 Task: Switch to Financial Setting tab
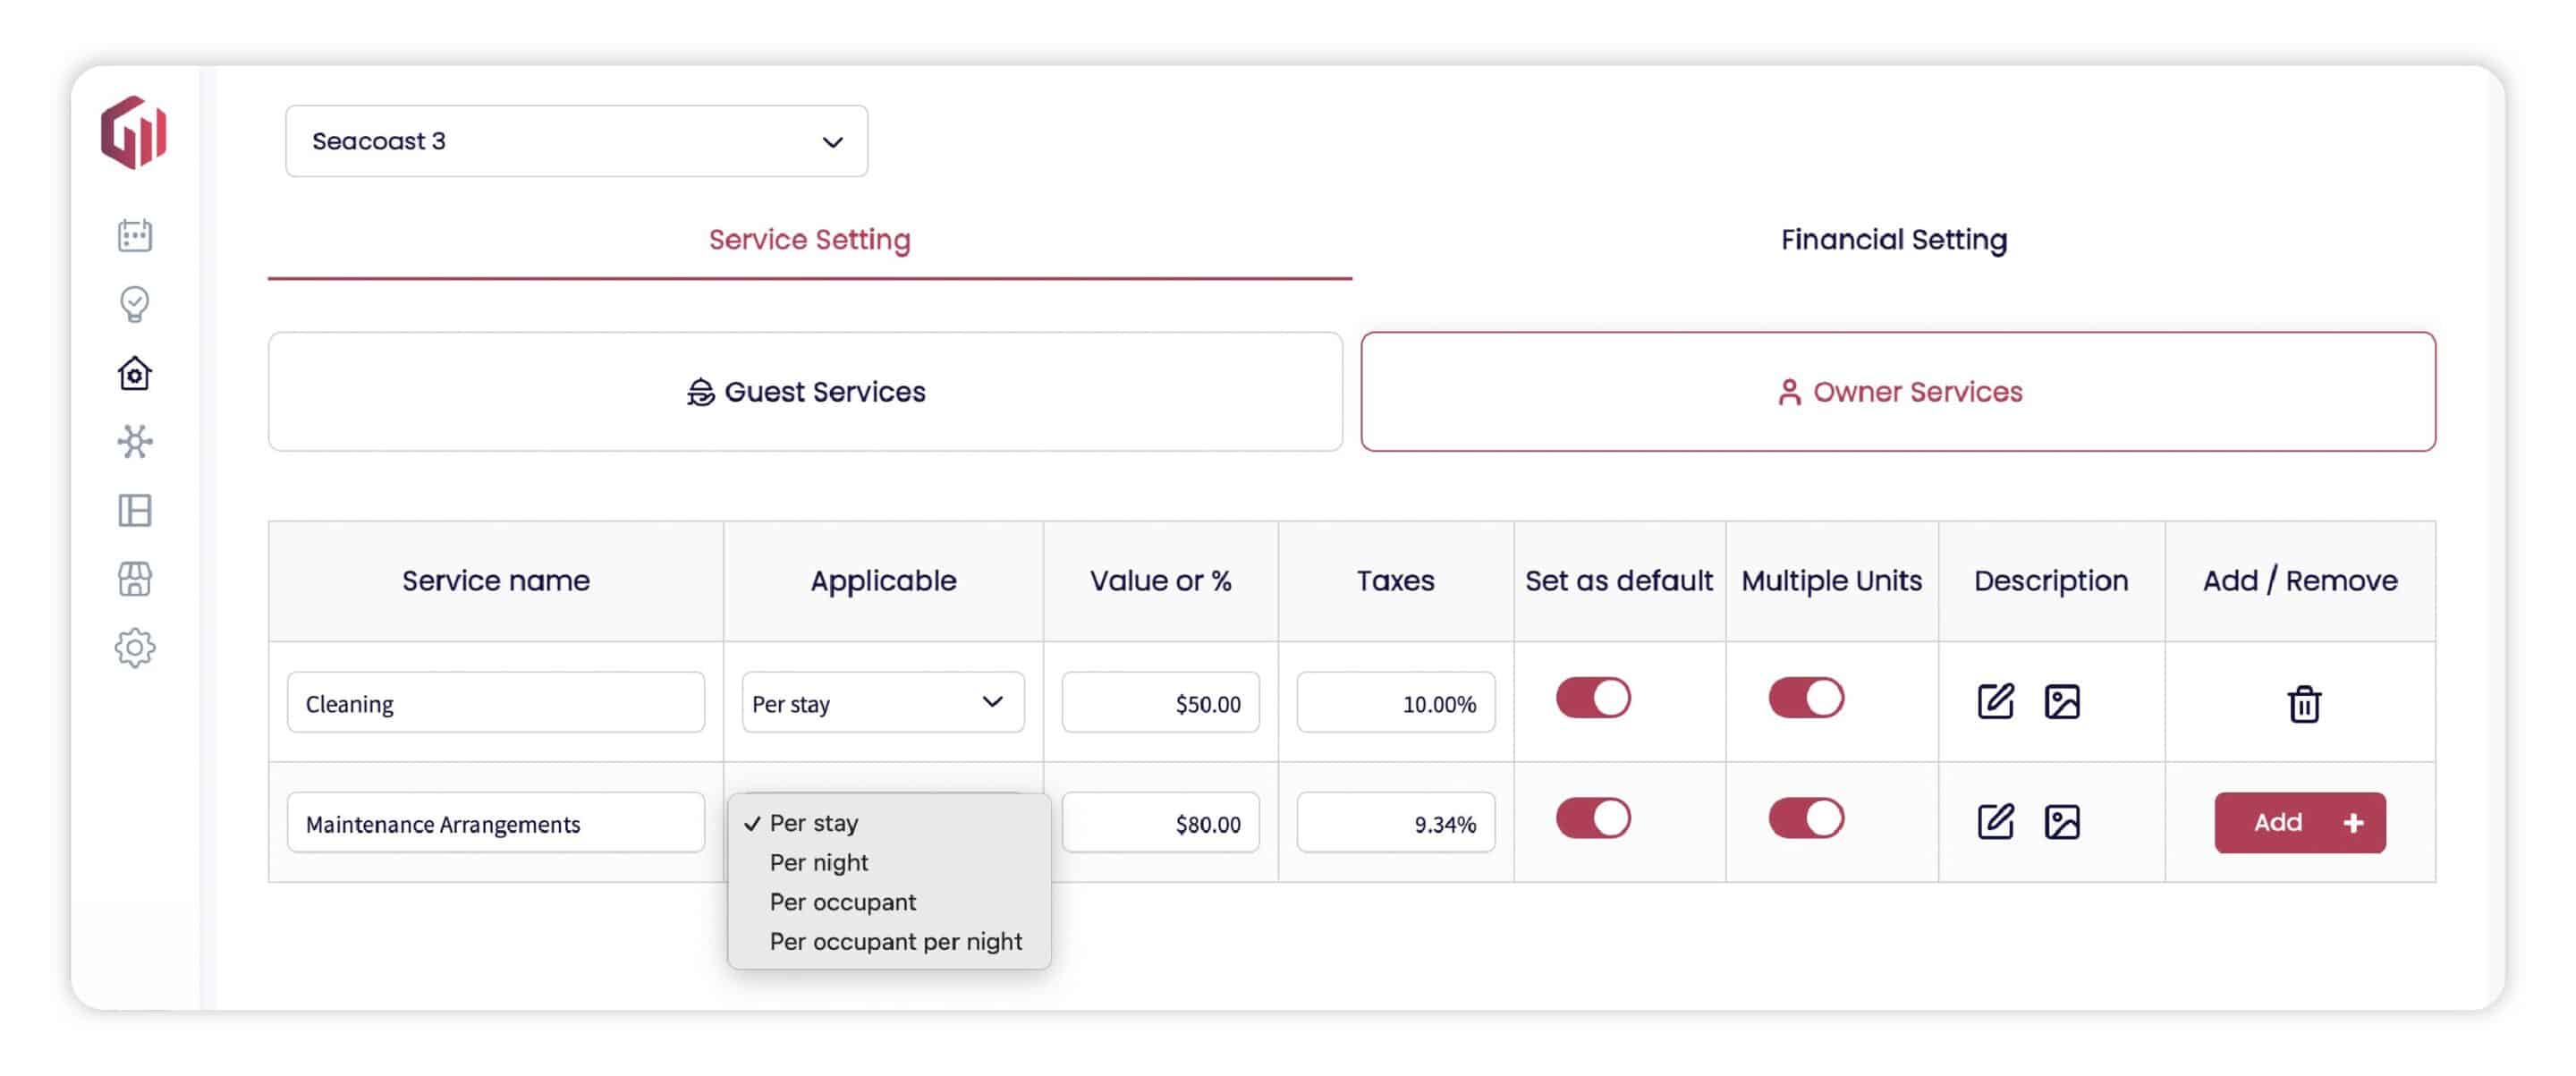click(x=1894, y=240)
